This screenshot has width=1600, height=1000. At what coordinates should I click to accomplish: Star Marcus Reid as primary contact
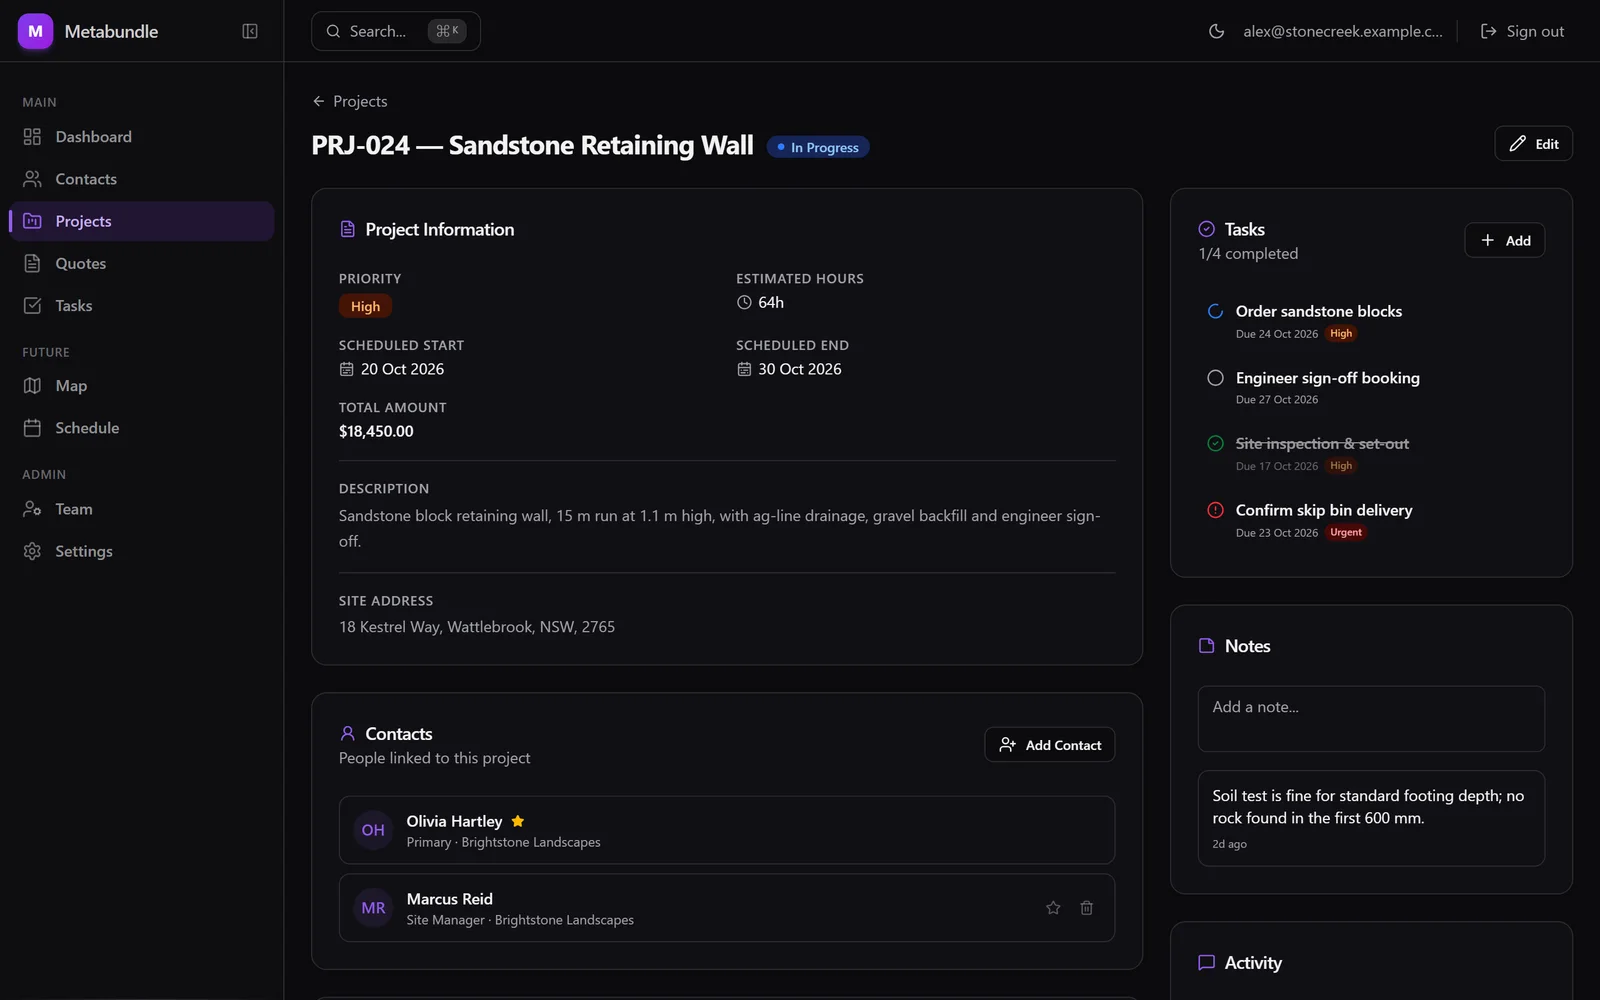pos(1053,908)
